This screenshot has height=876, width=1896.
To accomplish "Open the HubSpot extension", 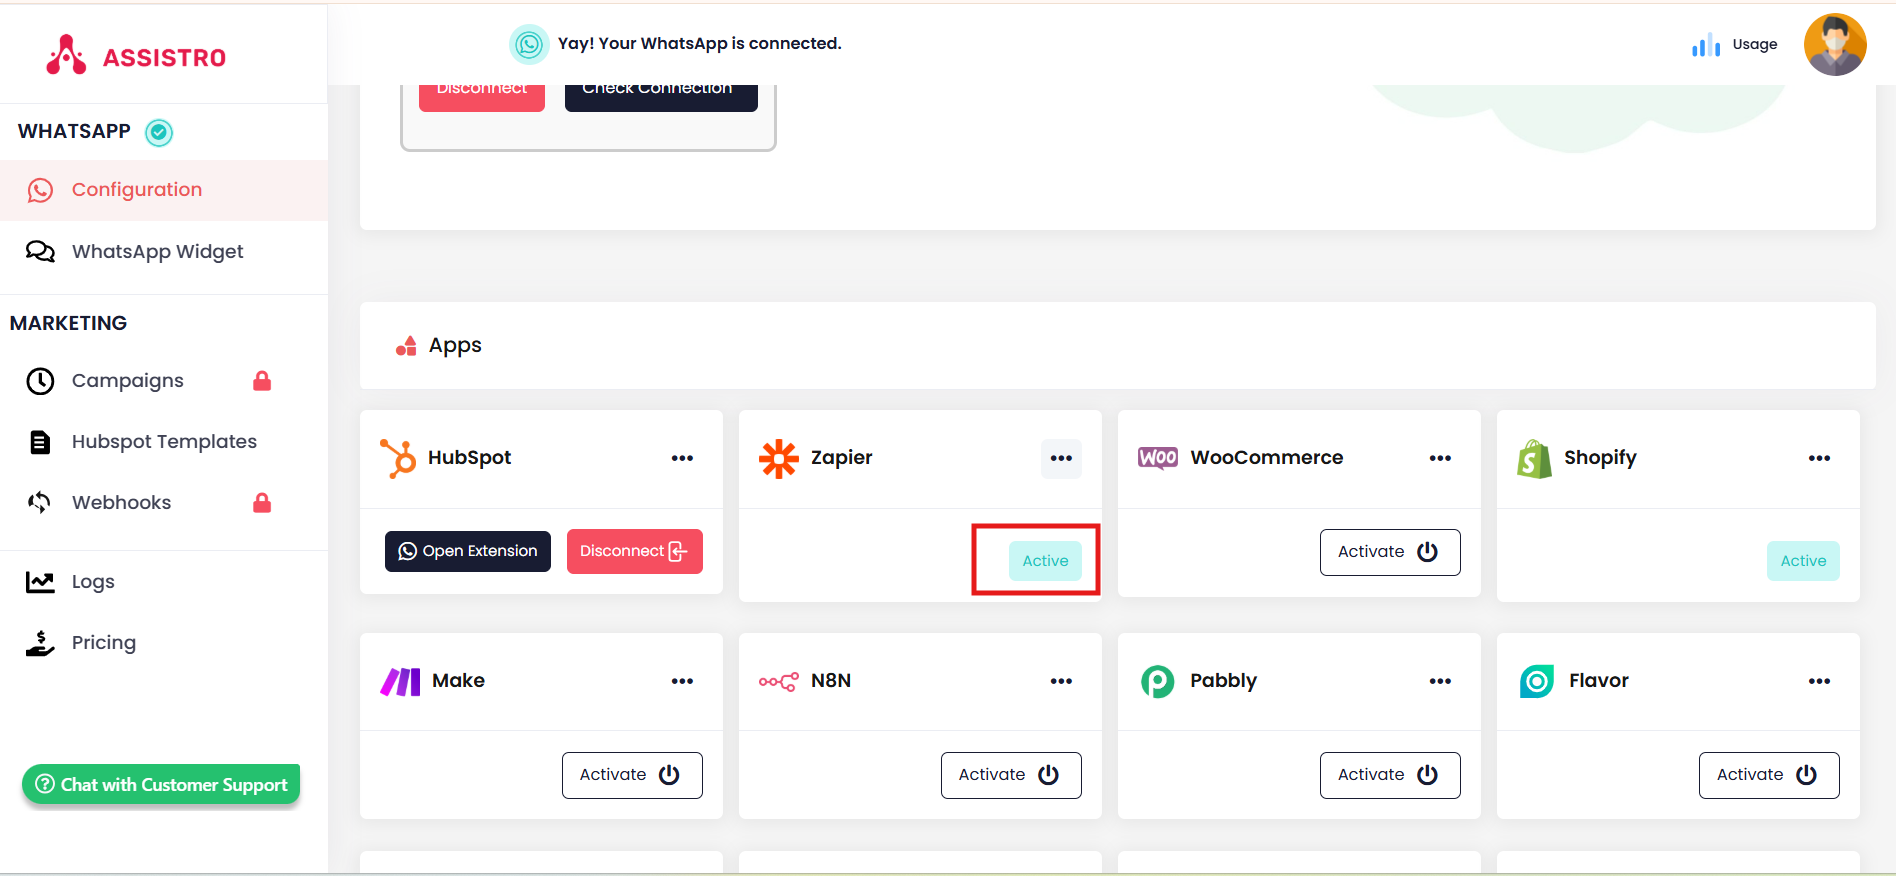I will (x=467, y=552).
